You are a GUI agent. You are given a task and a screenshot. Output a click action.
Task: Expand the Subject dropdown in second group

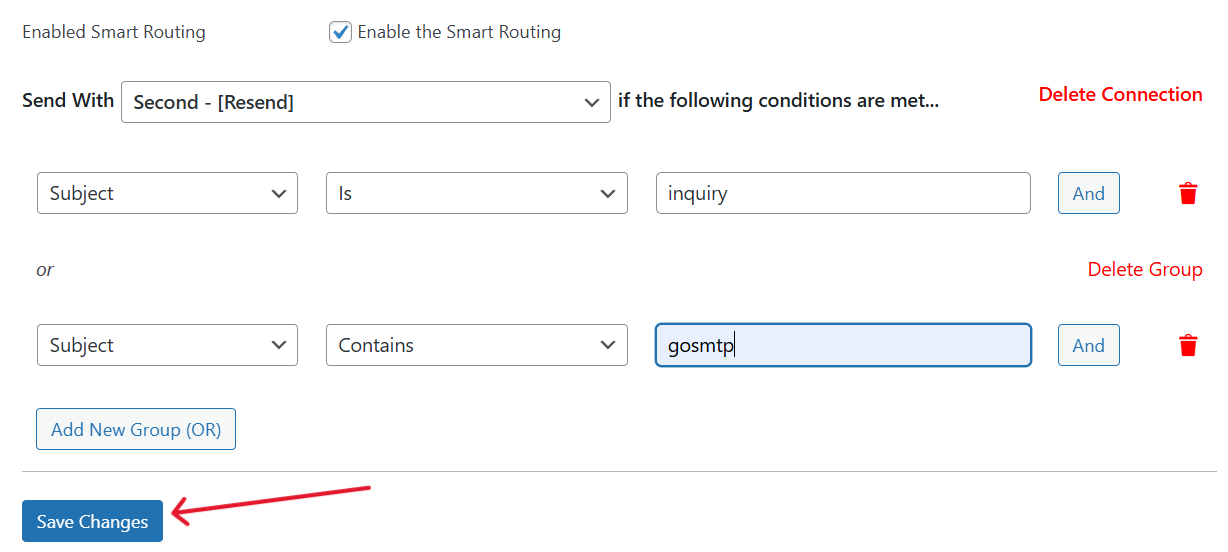pos(167,346)
